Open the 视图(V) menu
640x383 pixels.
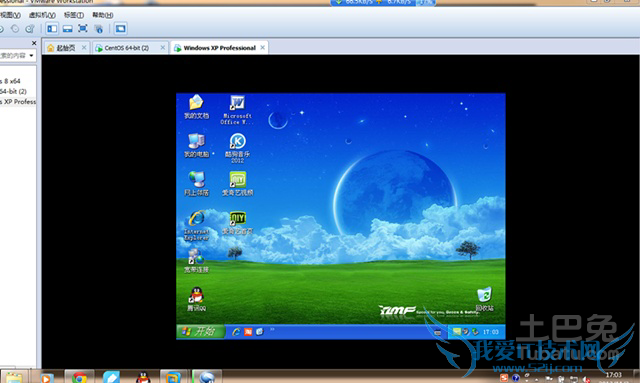(10, 15)
